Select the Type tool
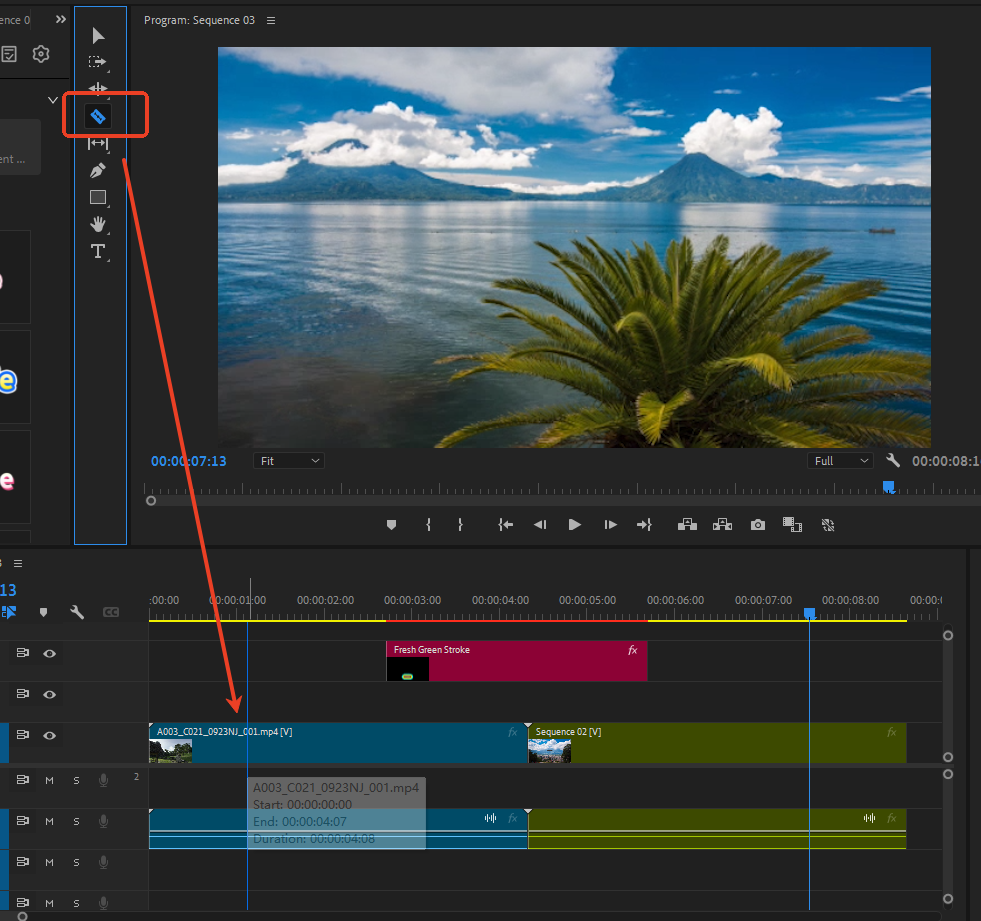981x921 pixels. [x=99, y=251]
